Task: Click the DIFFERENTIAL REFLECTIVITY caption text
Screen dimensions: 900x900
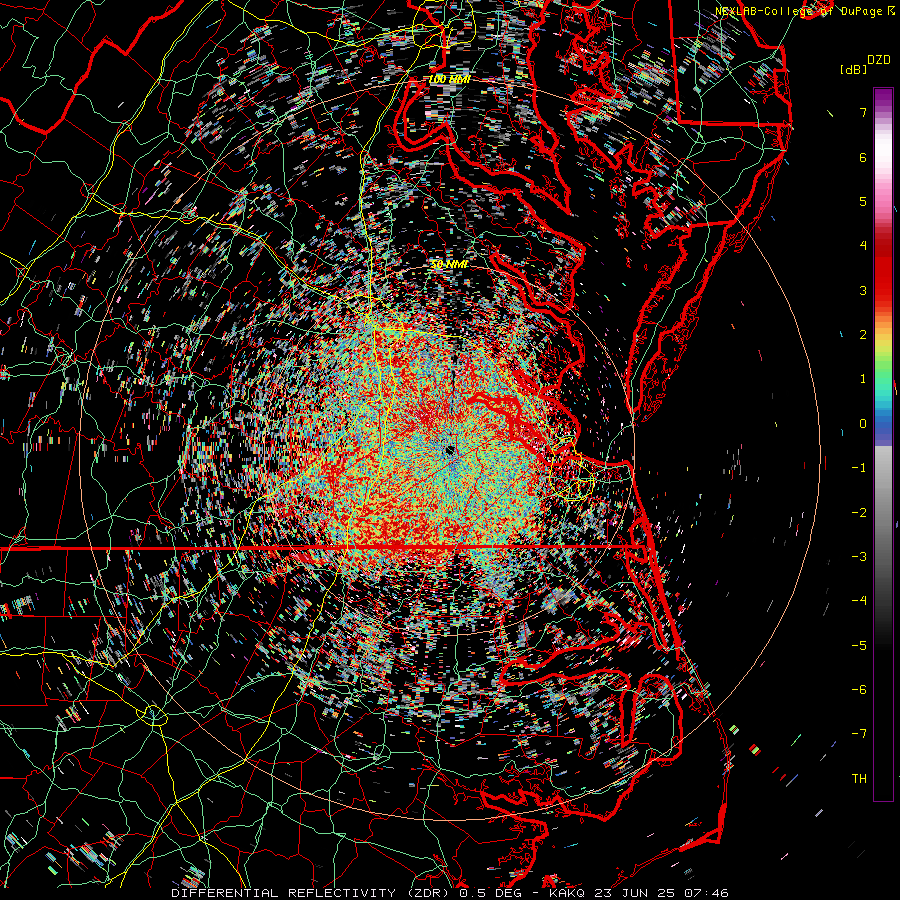Action: tap(283, 893)
